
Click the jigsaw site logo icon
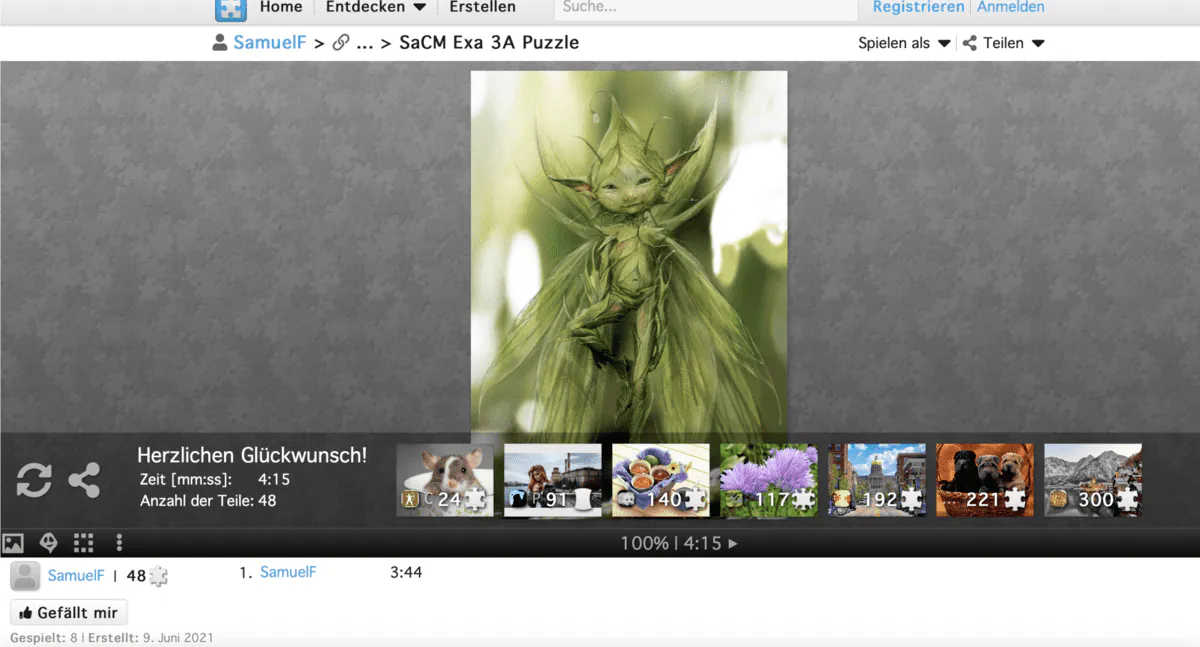click(x=231, y=8)
